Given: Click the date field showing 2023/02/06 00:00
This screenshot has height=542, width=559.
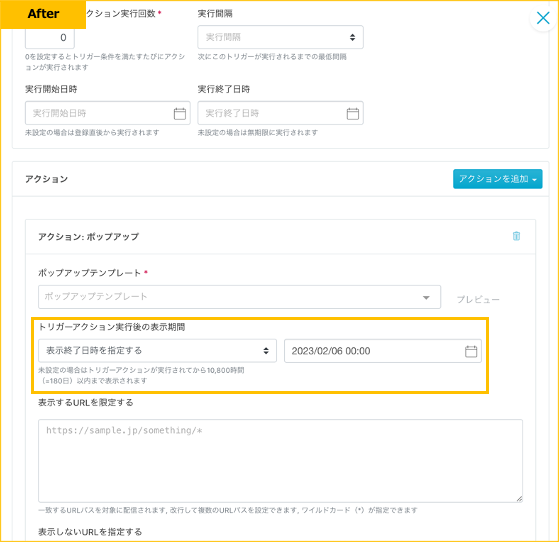Looking at the screenshot, I should click(x=383, y=351).
